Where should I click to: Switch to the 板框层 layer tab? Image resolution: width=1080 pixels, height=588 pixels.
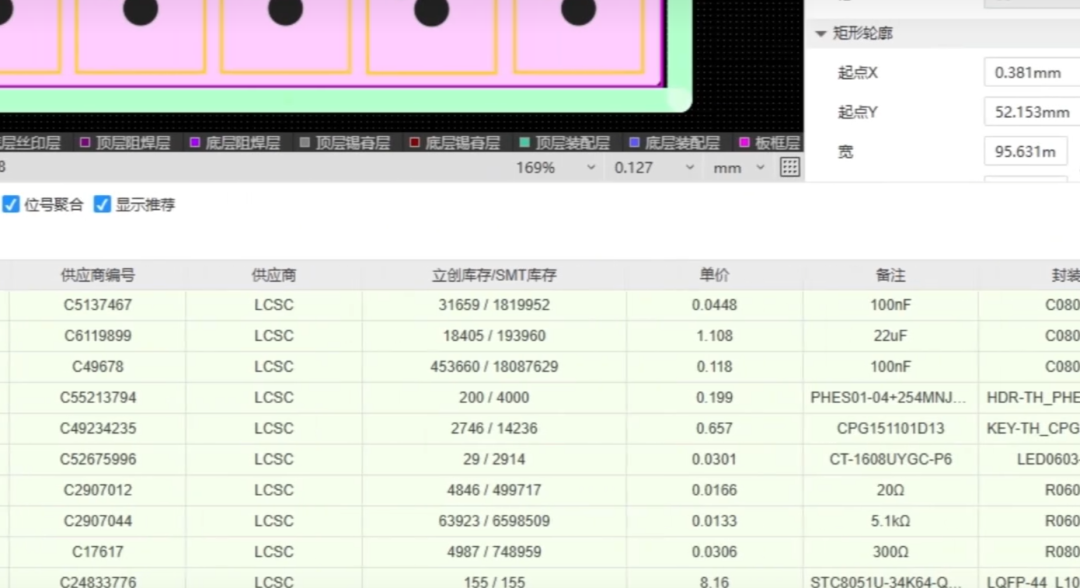[x=777, y=143]
